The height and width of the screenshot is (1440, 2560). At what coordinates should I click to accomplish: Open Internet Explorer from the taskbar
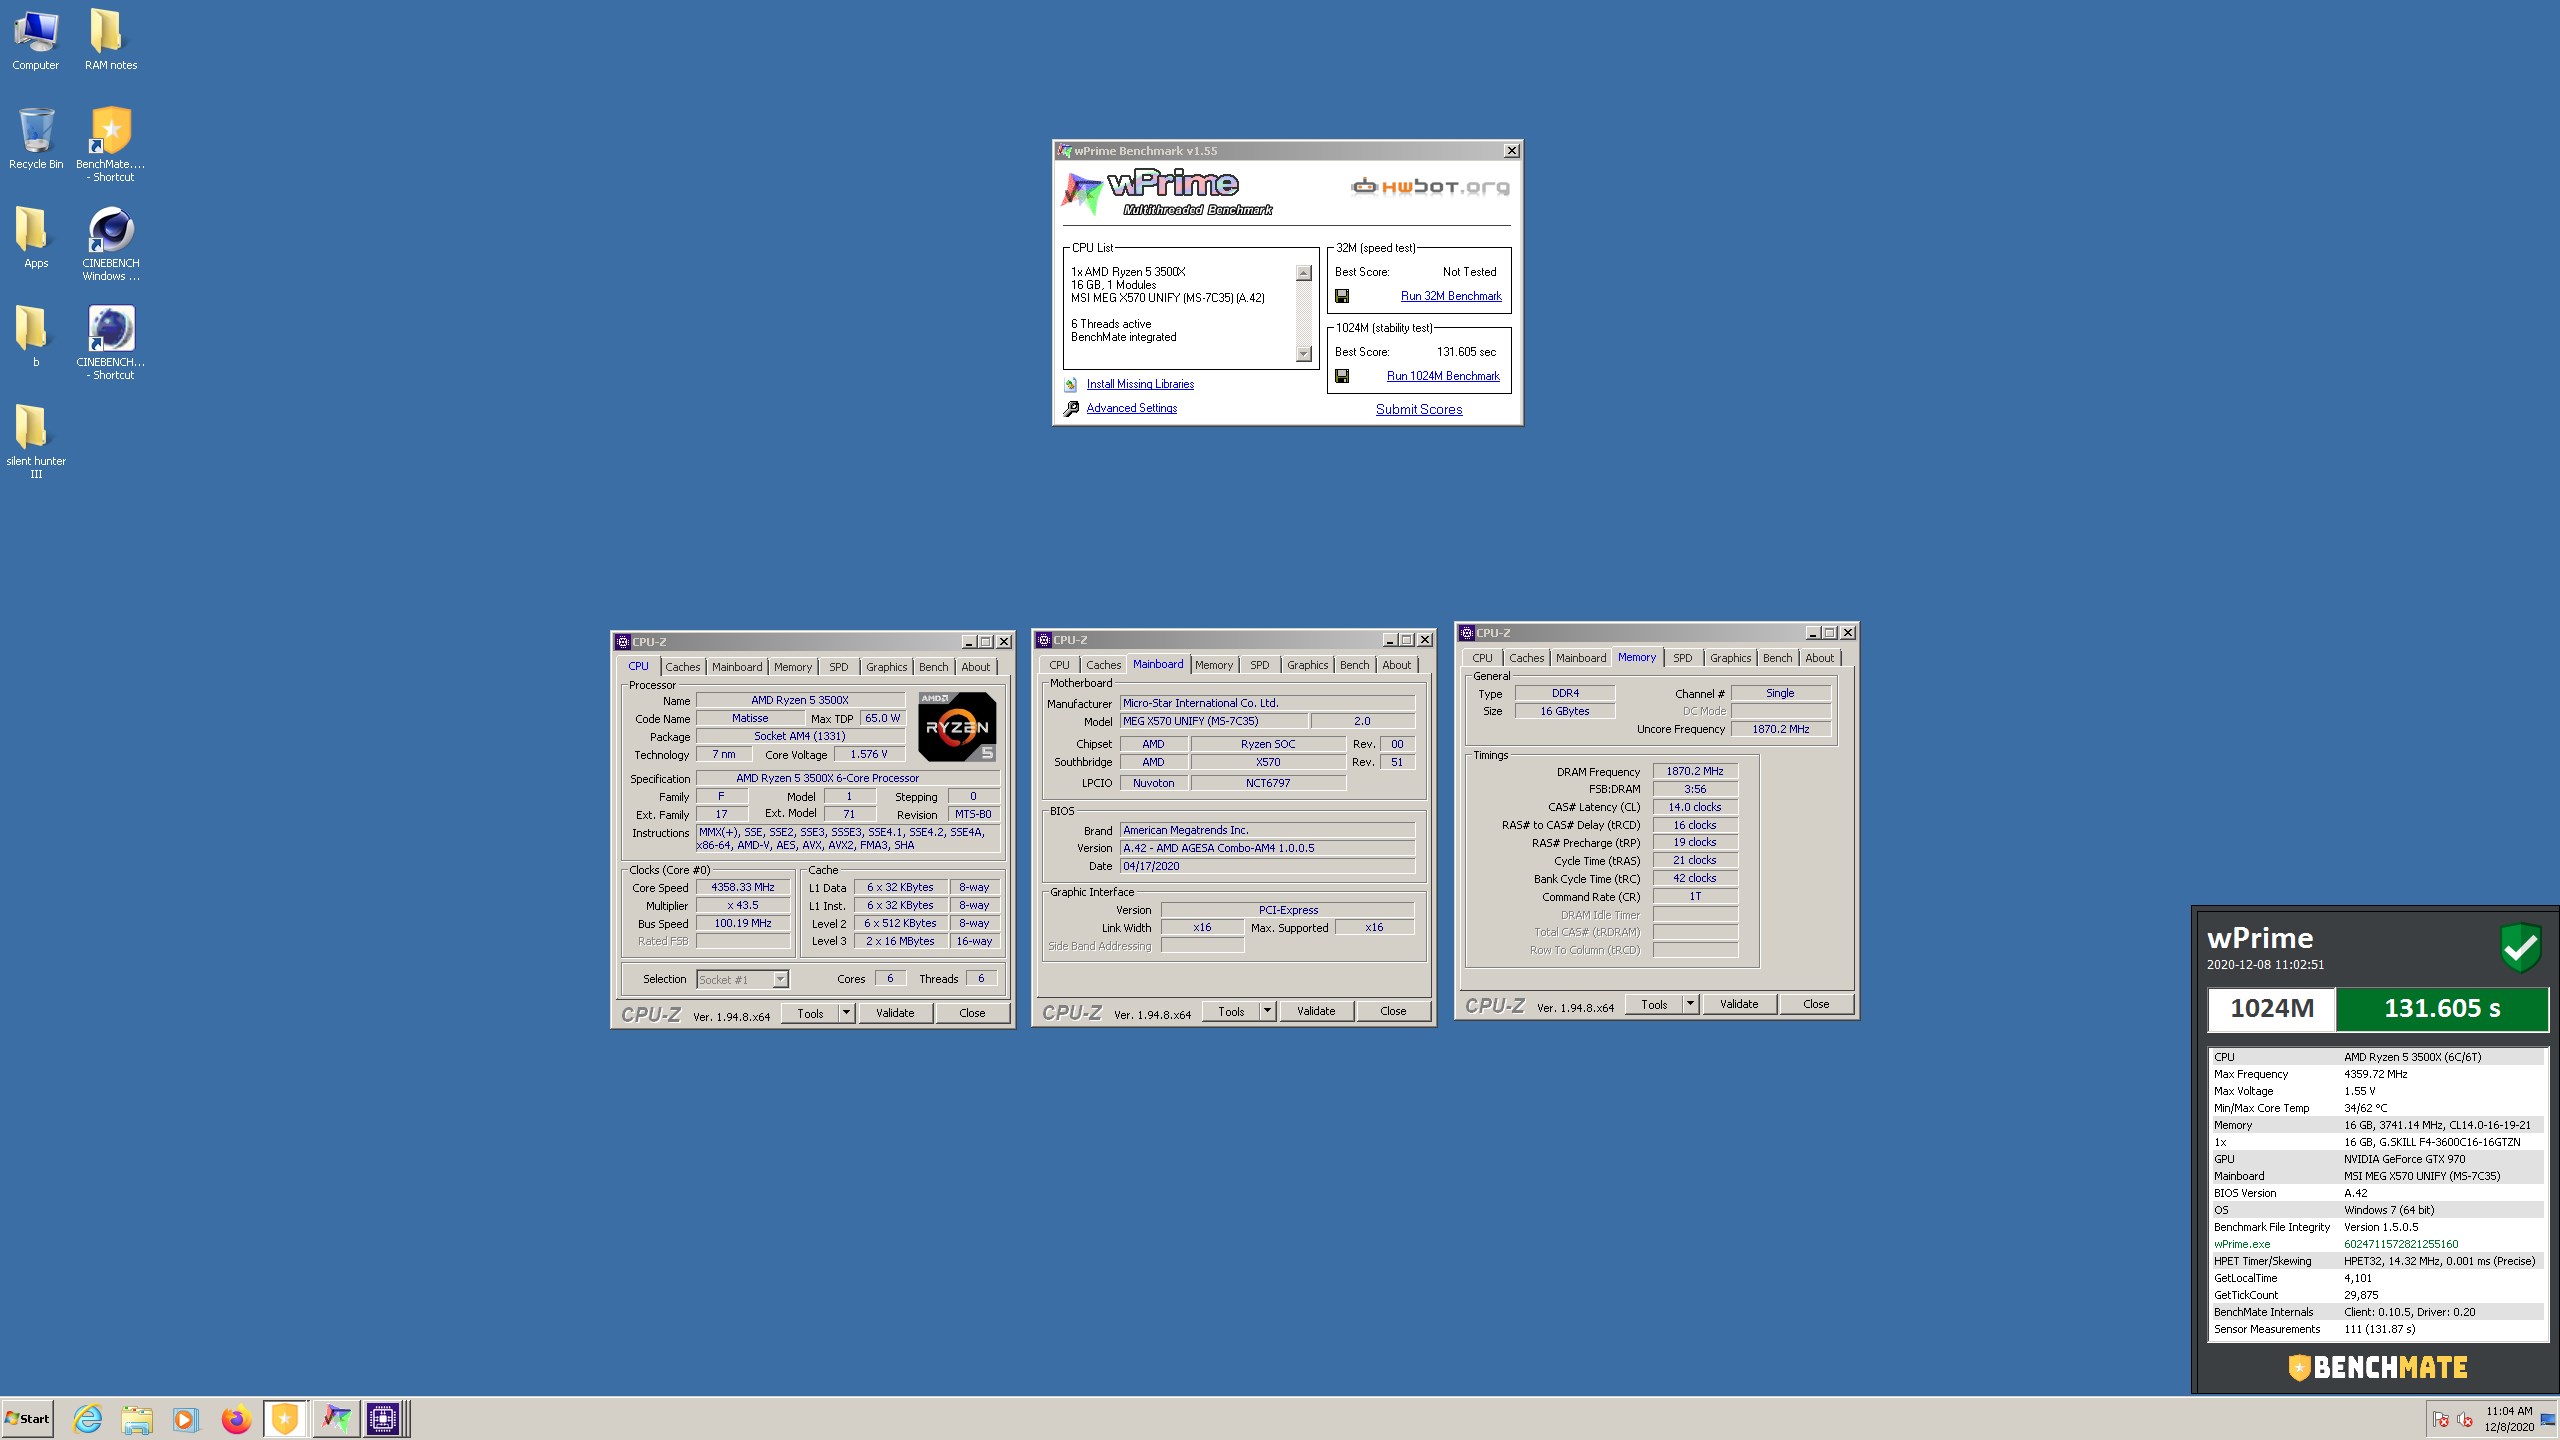point(88,1418)
